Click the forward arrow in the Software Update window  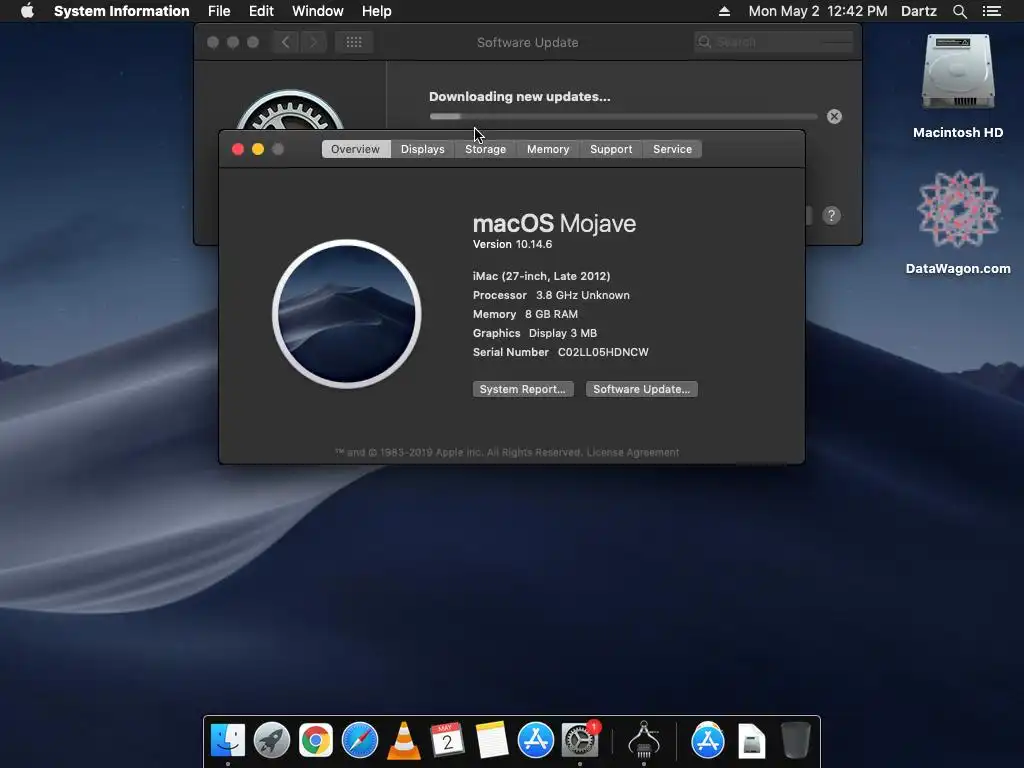click(313, 42)
